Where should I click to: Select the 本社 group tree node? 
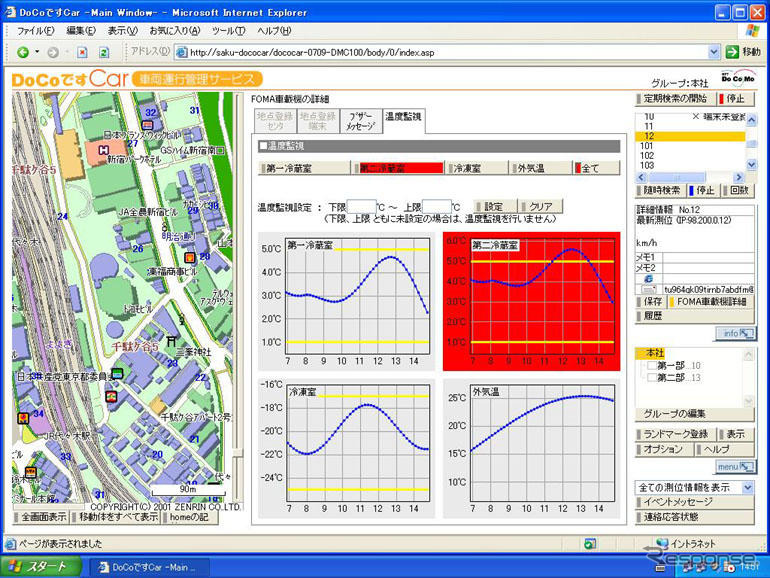(655, 353)
